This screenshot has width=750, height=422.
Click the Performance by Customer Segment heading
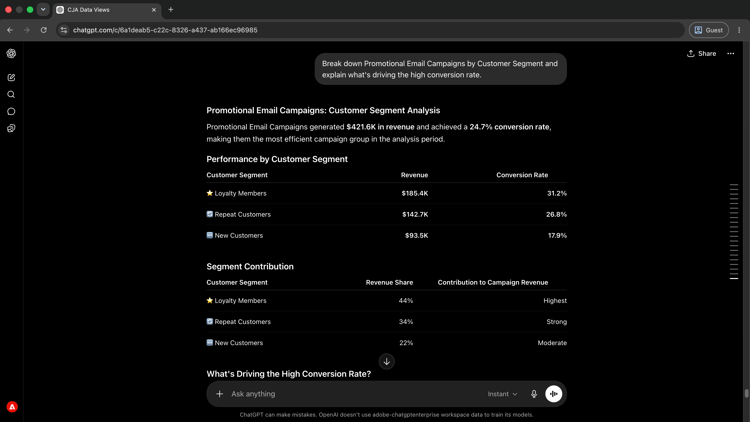pos(277,159)
